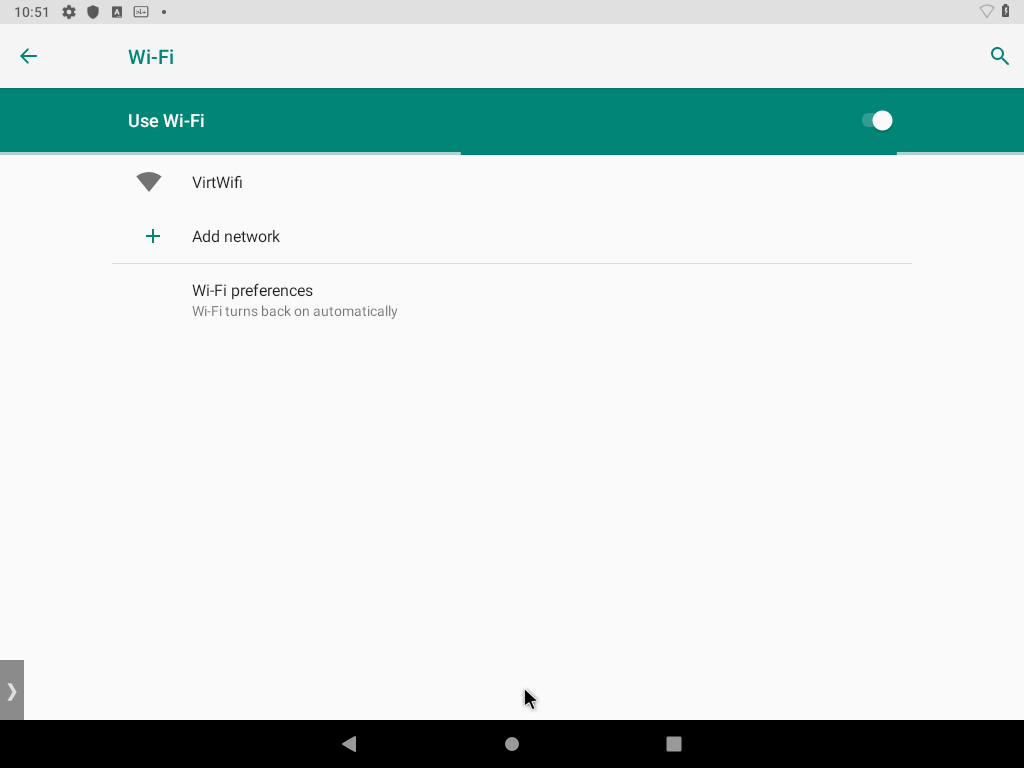Screen dimensions: 1024x768
Task: Tap the Use Wi-Fi progress divider bar
Action: point(512,154)
